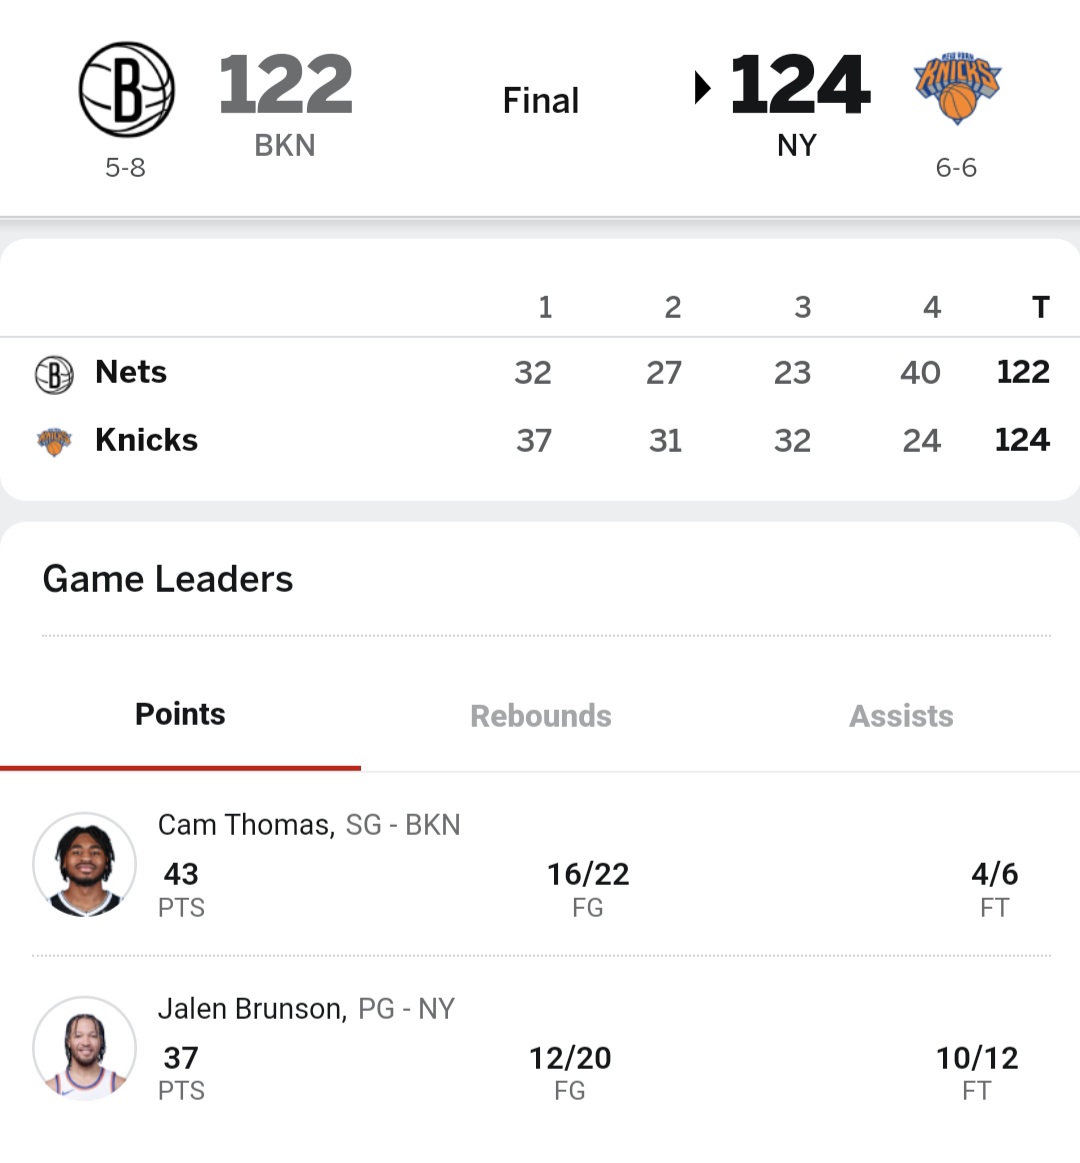Viewport: 1080px width, 1163px height.
Task: Open Jalen Brunson player profile link
Action: pyautogui.click(x=252, y=1009)
